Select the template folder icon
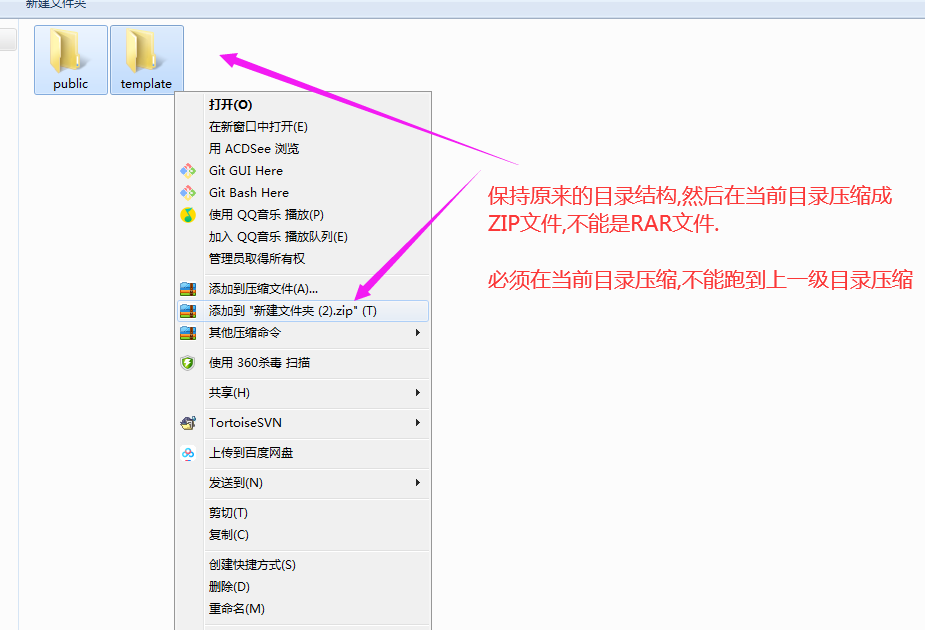 146,52
